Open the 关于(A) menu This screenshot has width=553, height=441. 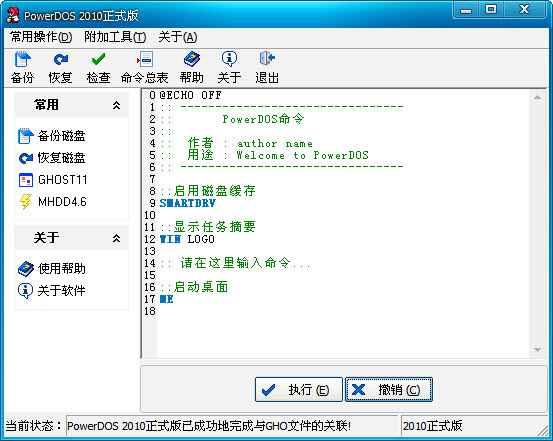tap(178, 37)
